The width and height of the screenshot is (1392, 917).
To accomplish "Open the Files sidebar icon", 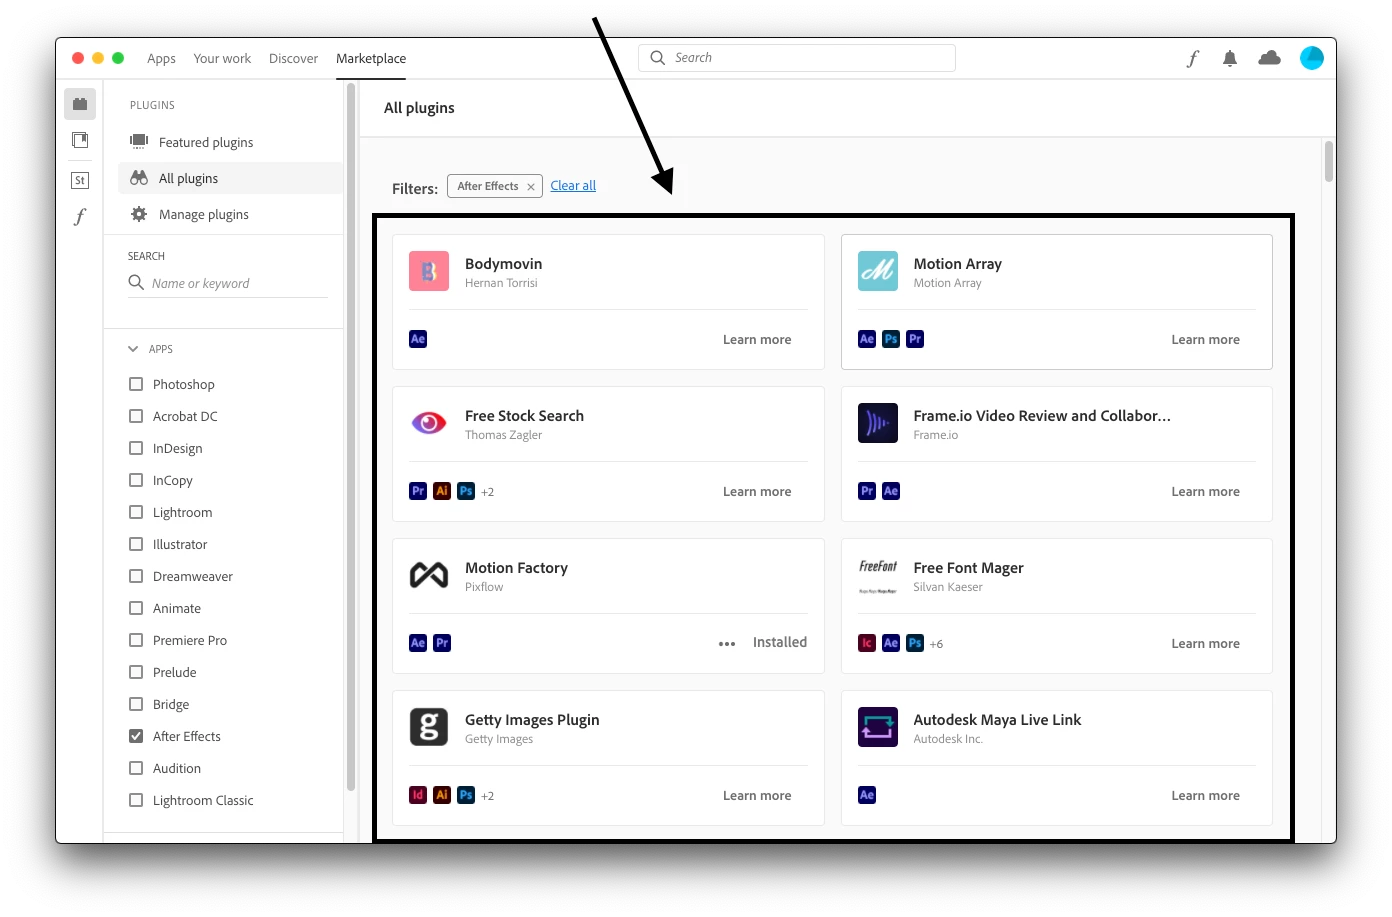I will [x=80, y=140].
